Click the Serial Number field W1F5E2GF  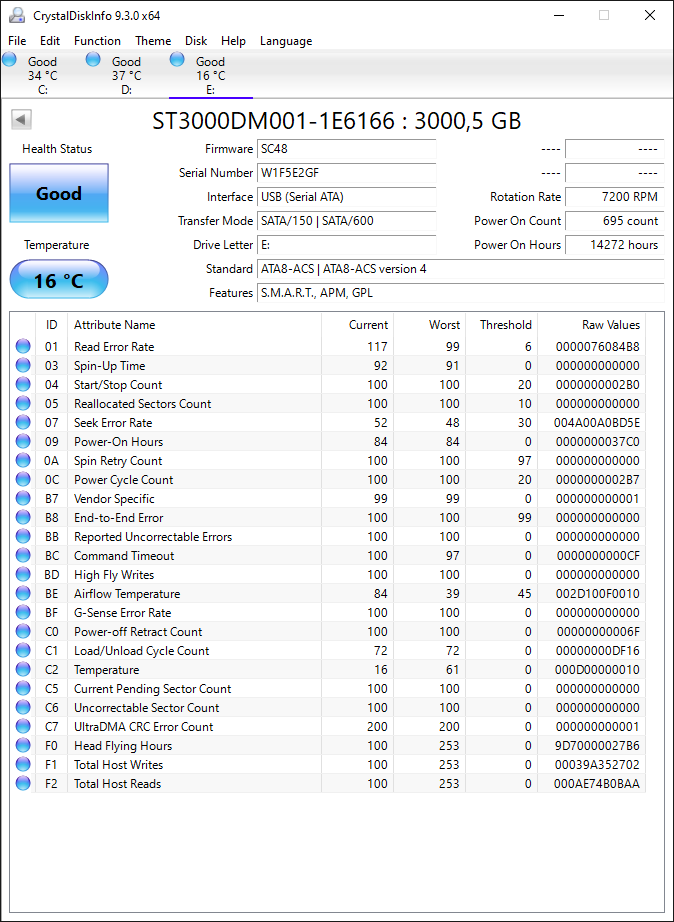(346, 173)
